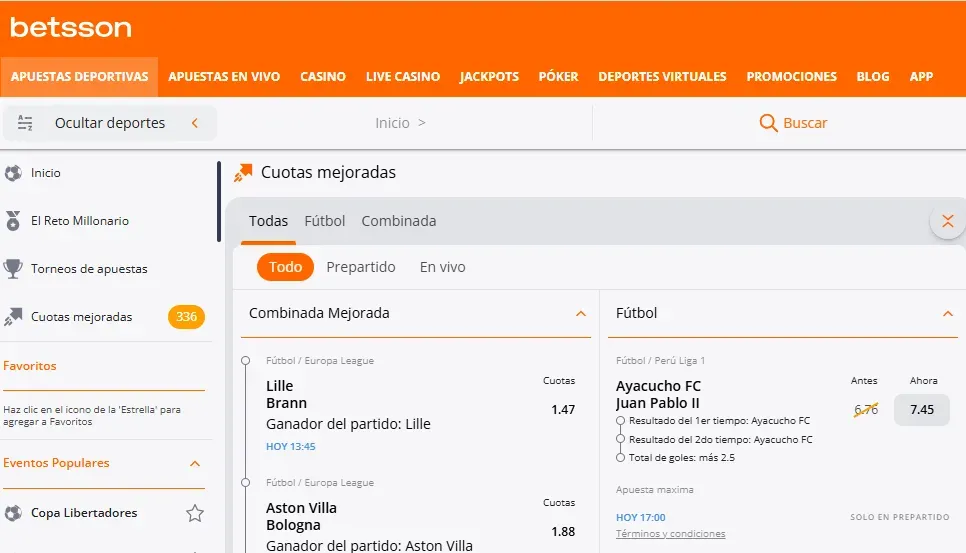Open the Buscar search field
Image resolution: width=966 pixels, height=553 pixels.
[793, 123]
